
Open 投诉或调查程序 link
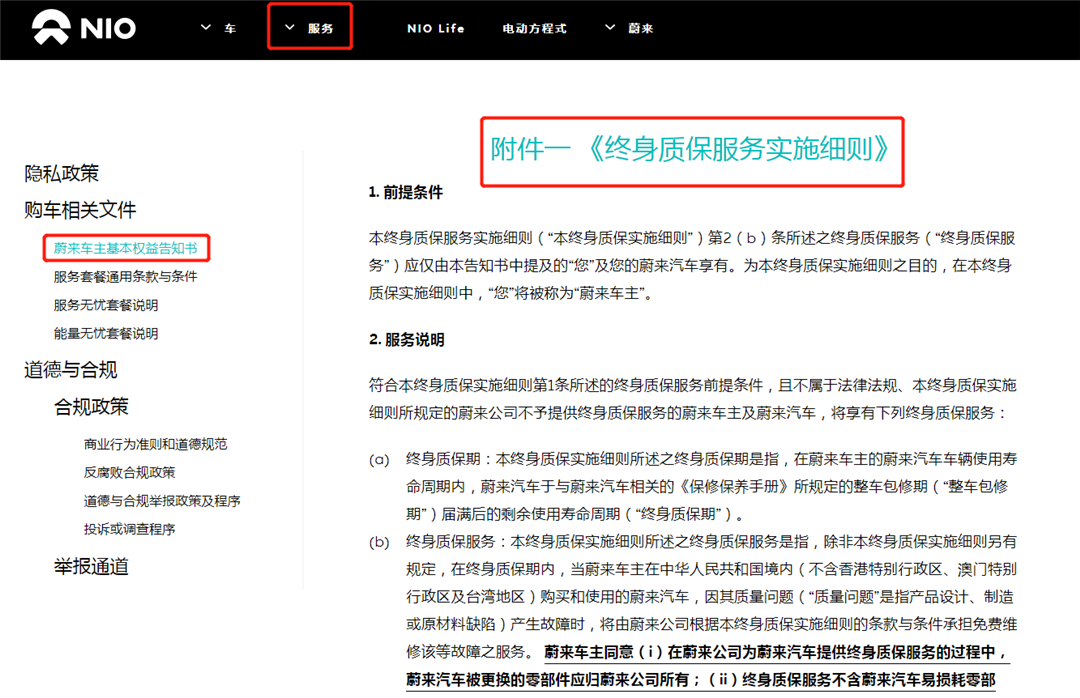tap(129, 529)
